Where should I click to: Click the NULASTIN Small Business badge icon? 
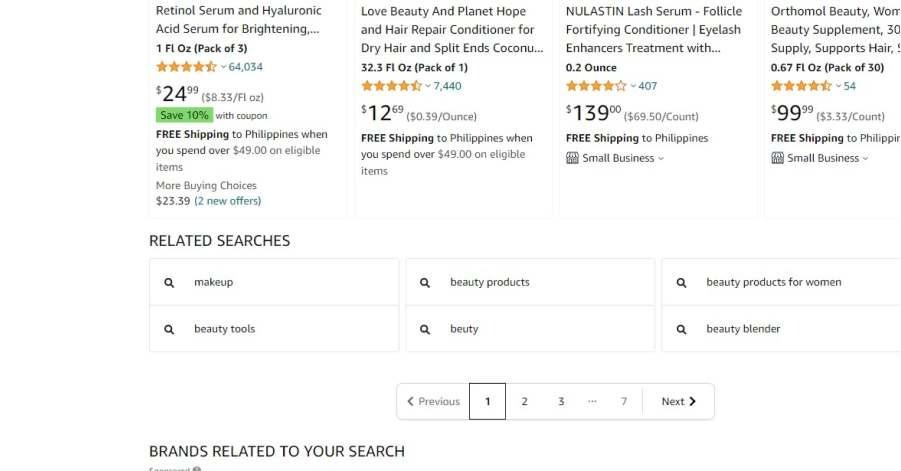tap(572, 158)
